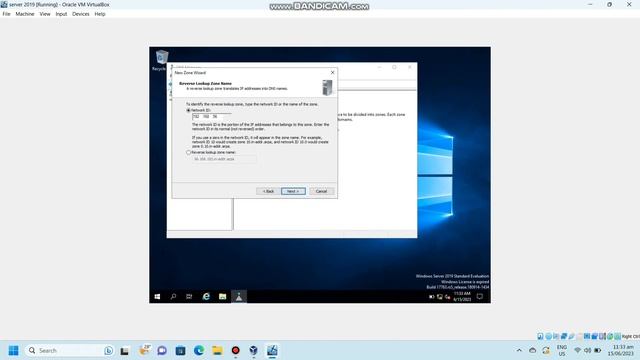Open the VirtualBox Input menu
Viewport: 640px width, 360px height.
[x=61, y=14]
